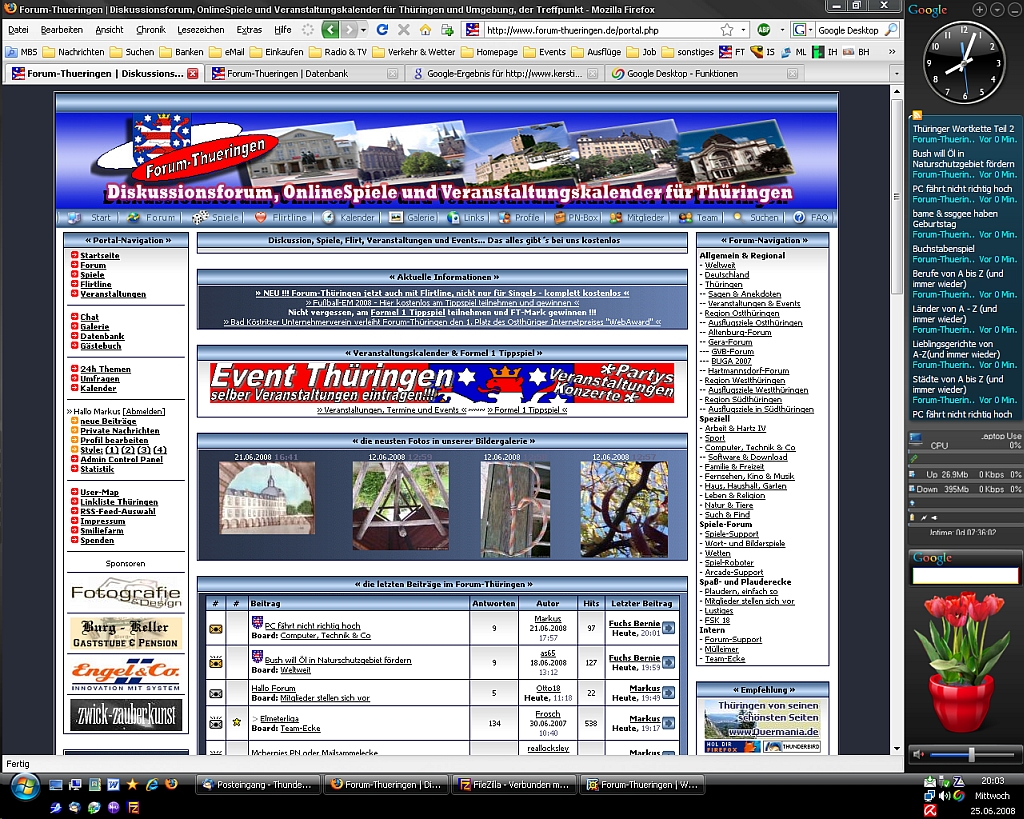This screenshot has width=1024, height=819.
Task: Click the Google Desktop search field in the sidebar
Action: click(x=965, y=575)
